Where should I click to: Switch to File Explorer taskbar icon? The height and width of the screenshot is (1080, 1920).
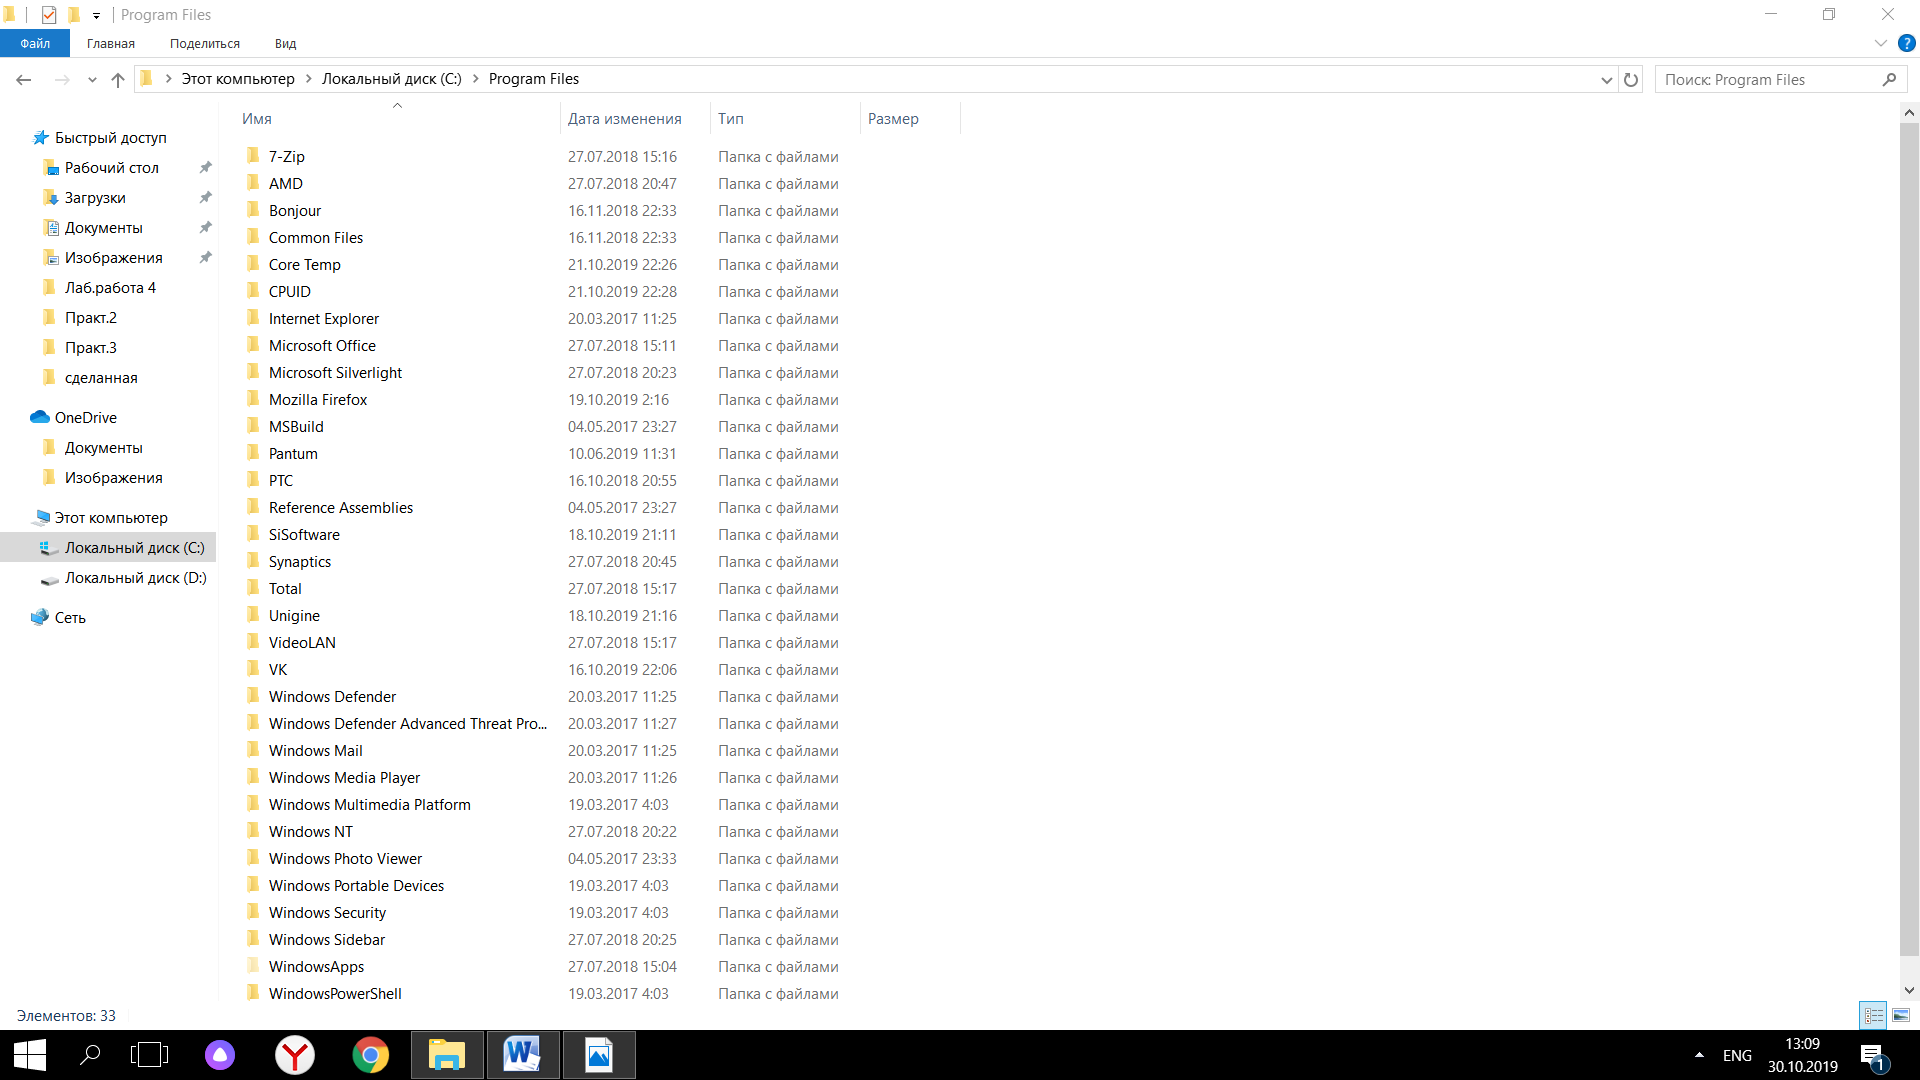click(x=447, y=1055)
